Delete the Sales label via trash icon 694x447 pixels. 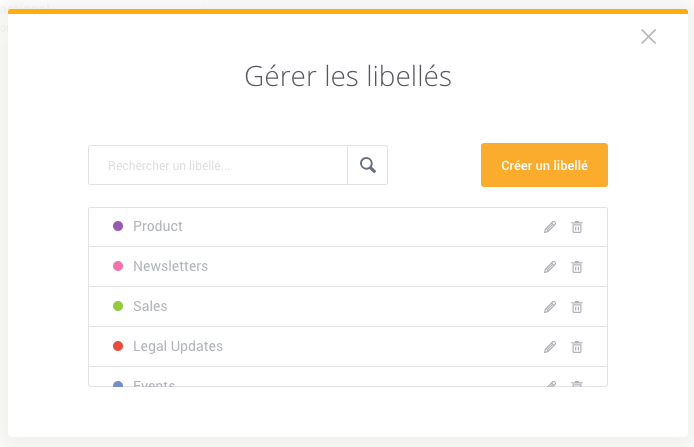click(x=577, y=307)
